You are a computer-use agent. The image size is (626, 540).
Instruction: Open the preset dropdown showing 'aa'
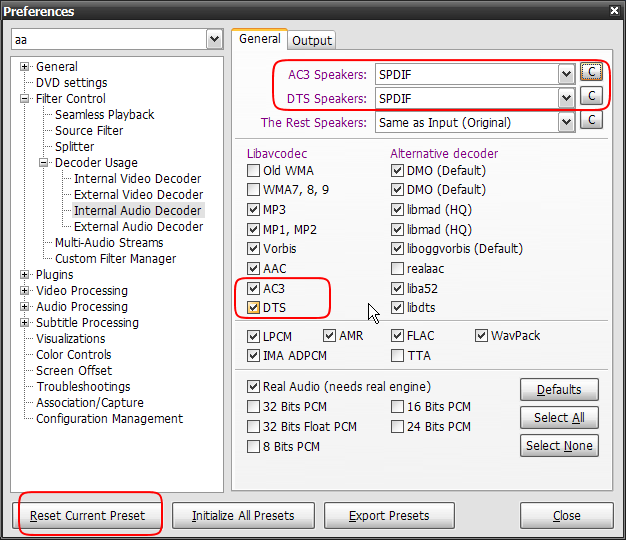point(214,39)
